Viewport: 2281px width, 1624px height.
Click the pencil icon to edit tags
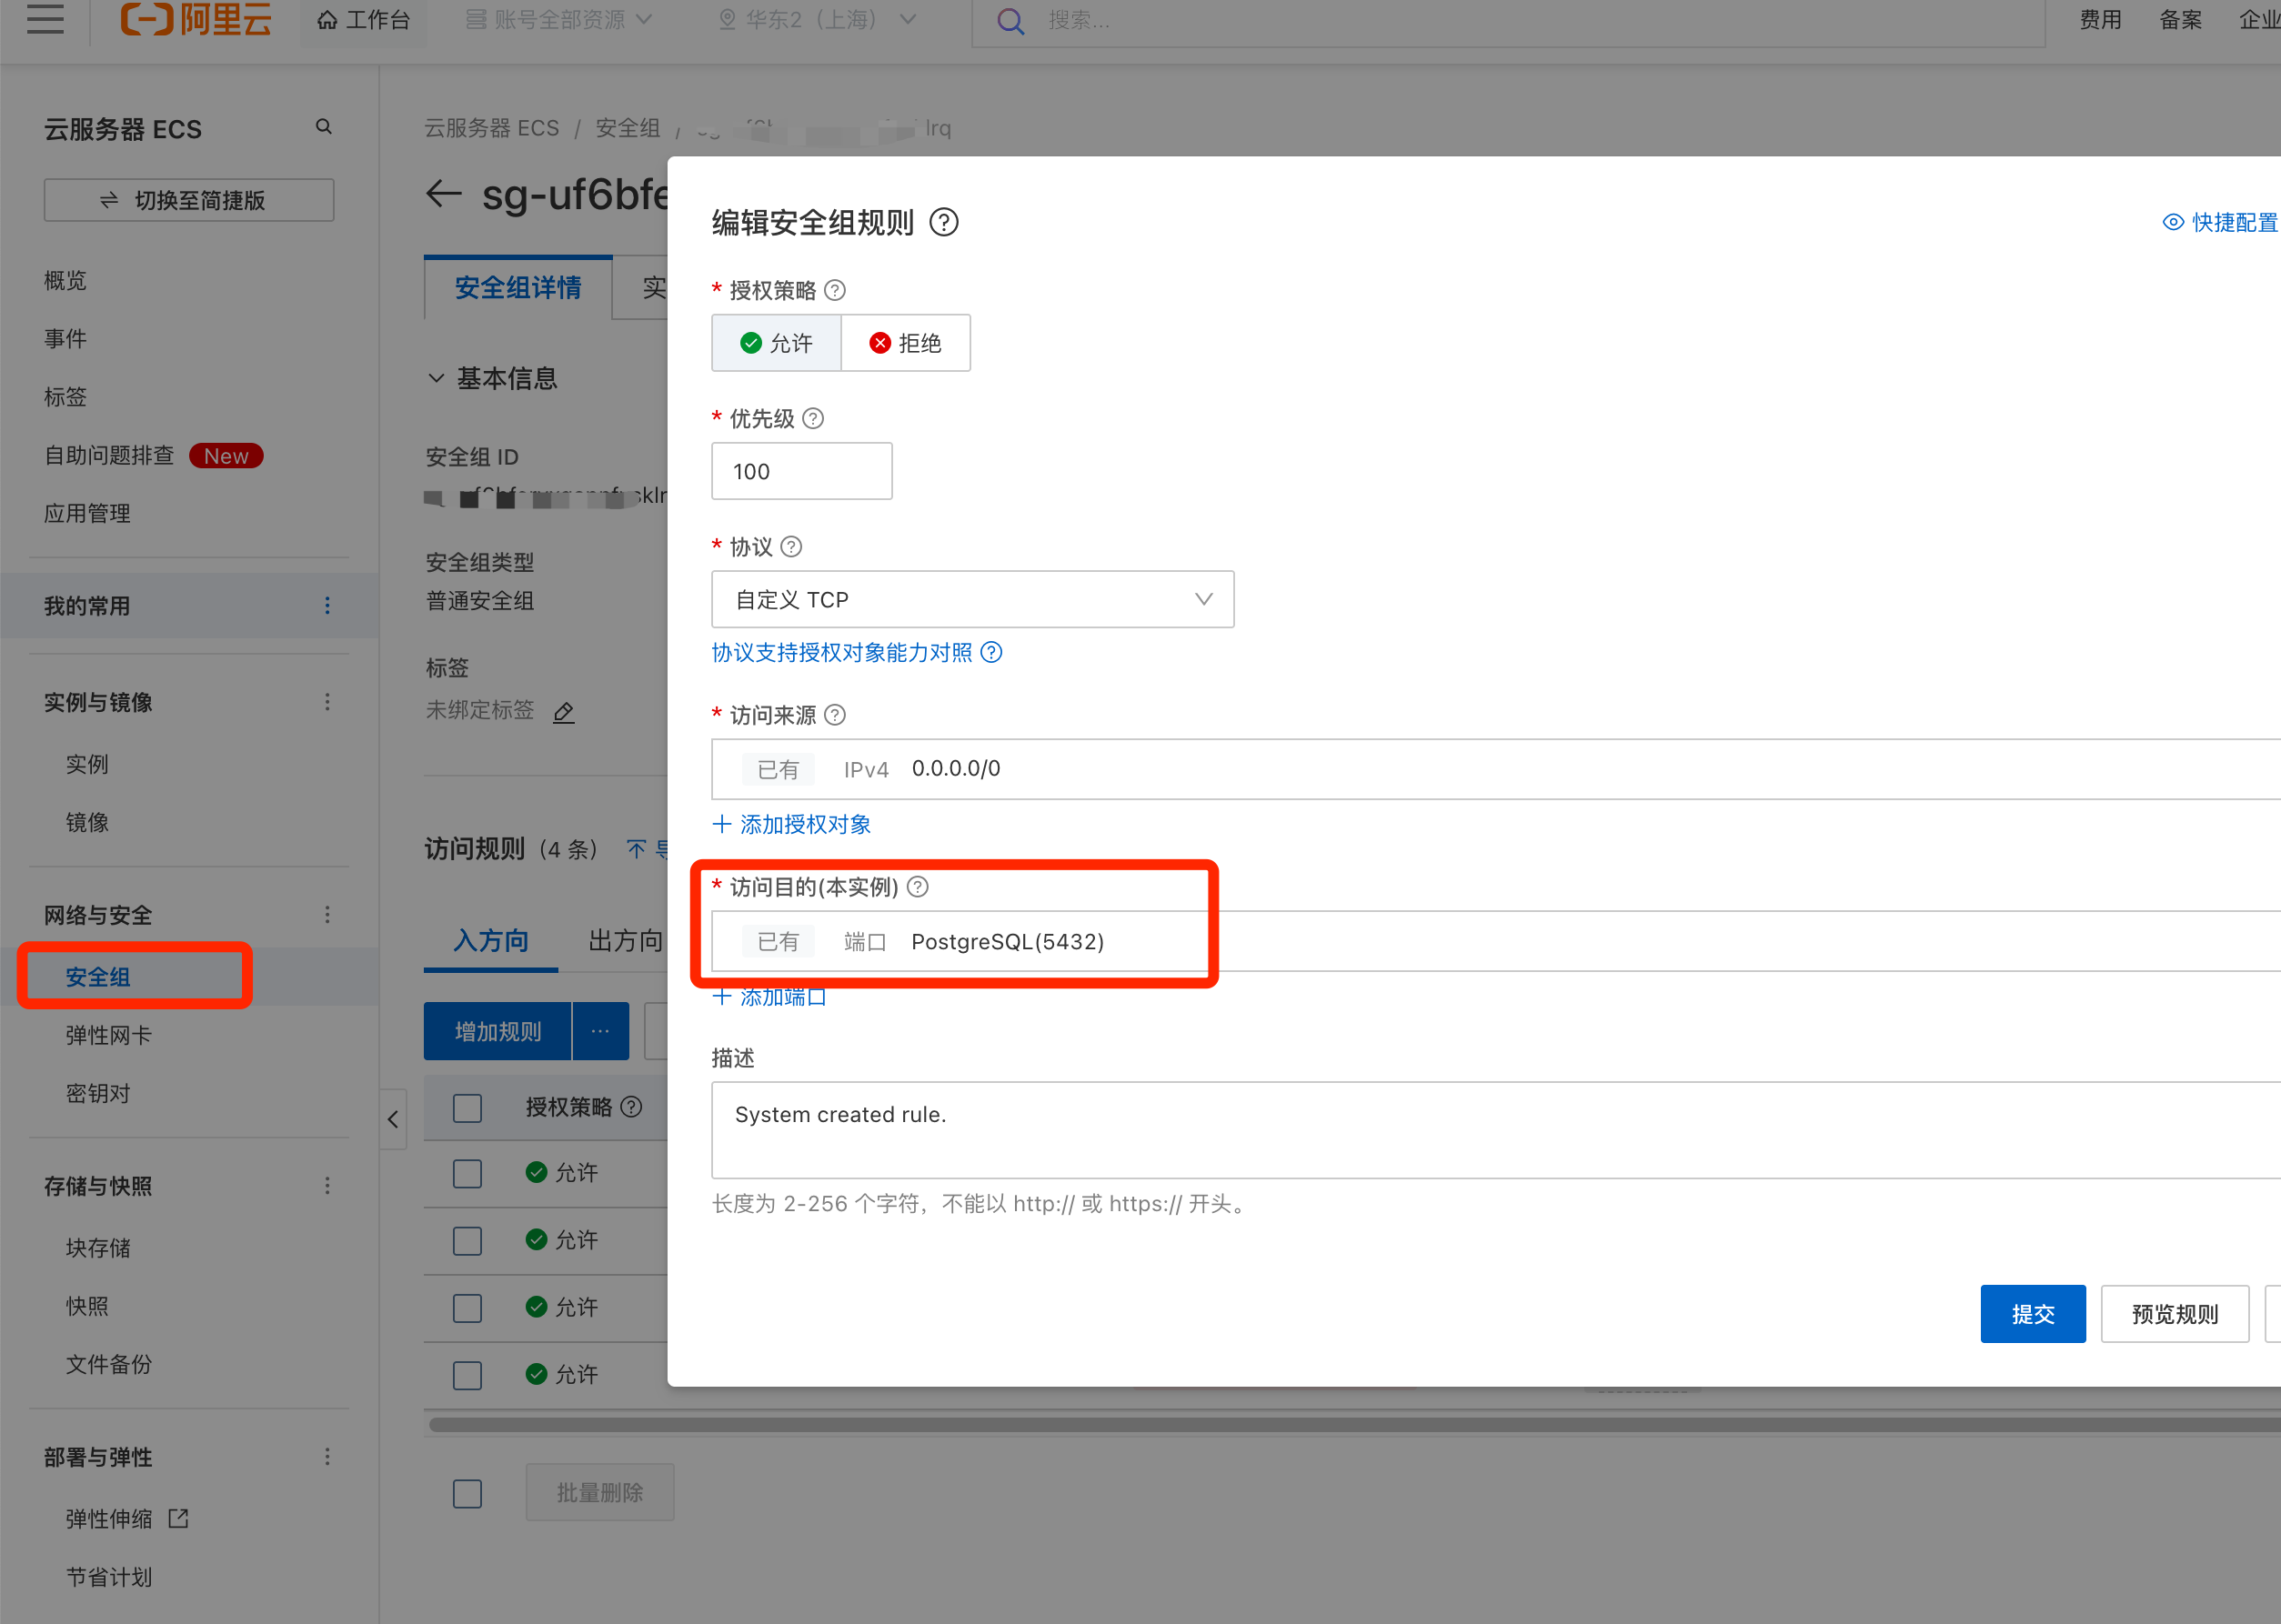coord(564,712)
